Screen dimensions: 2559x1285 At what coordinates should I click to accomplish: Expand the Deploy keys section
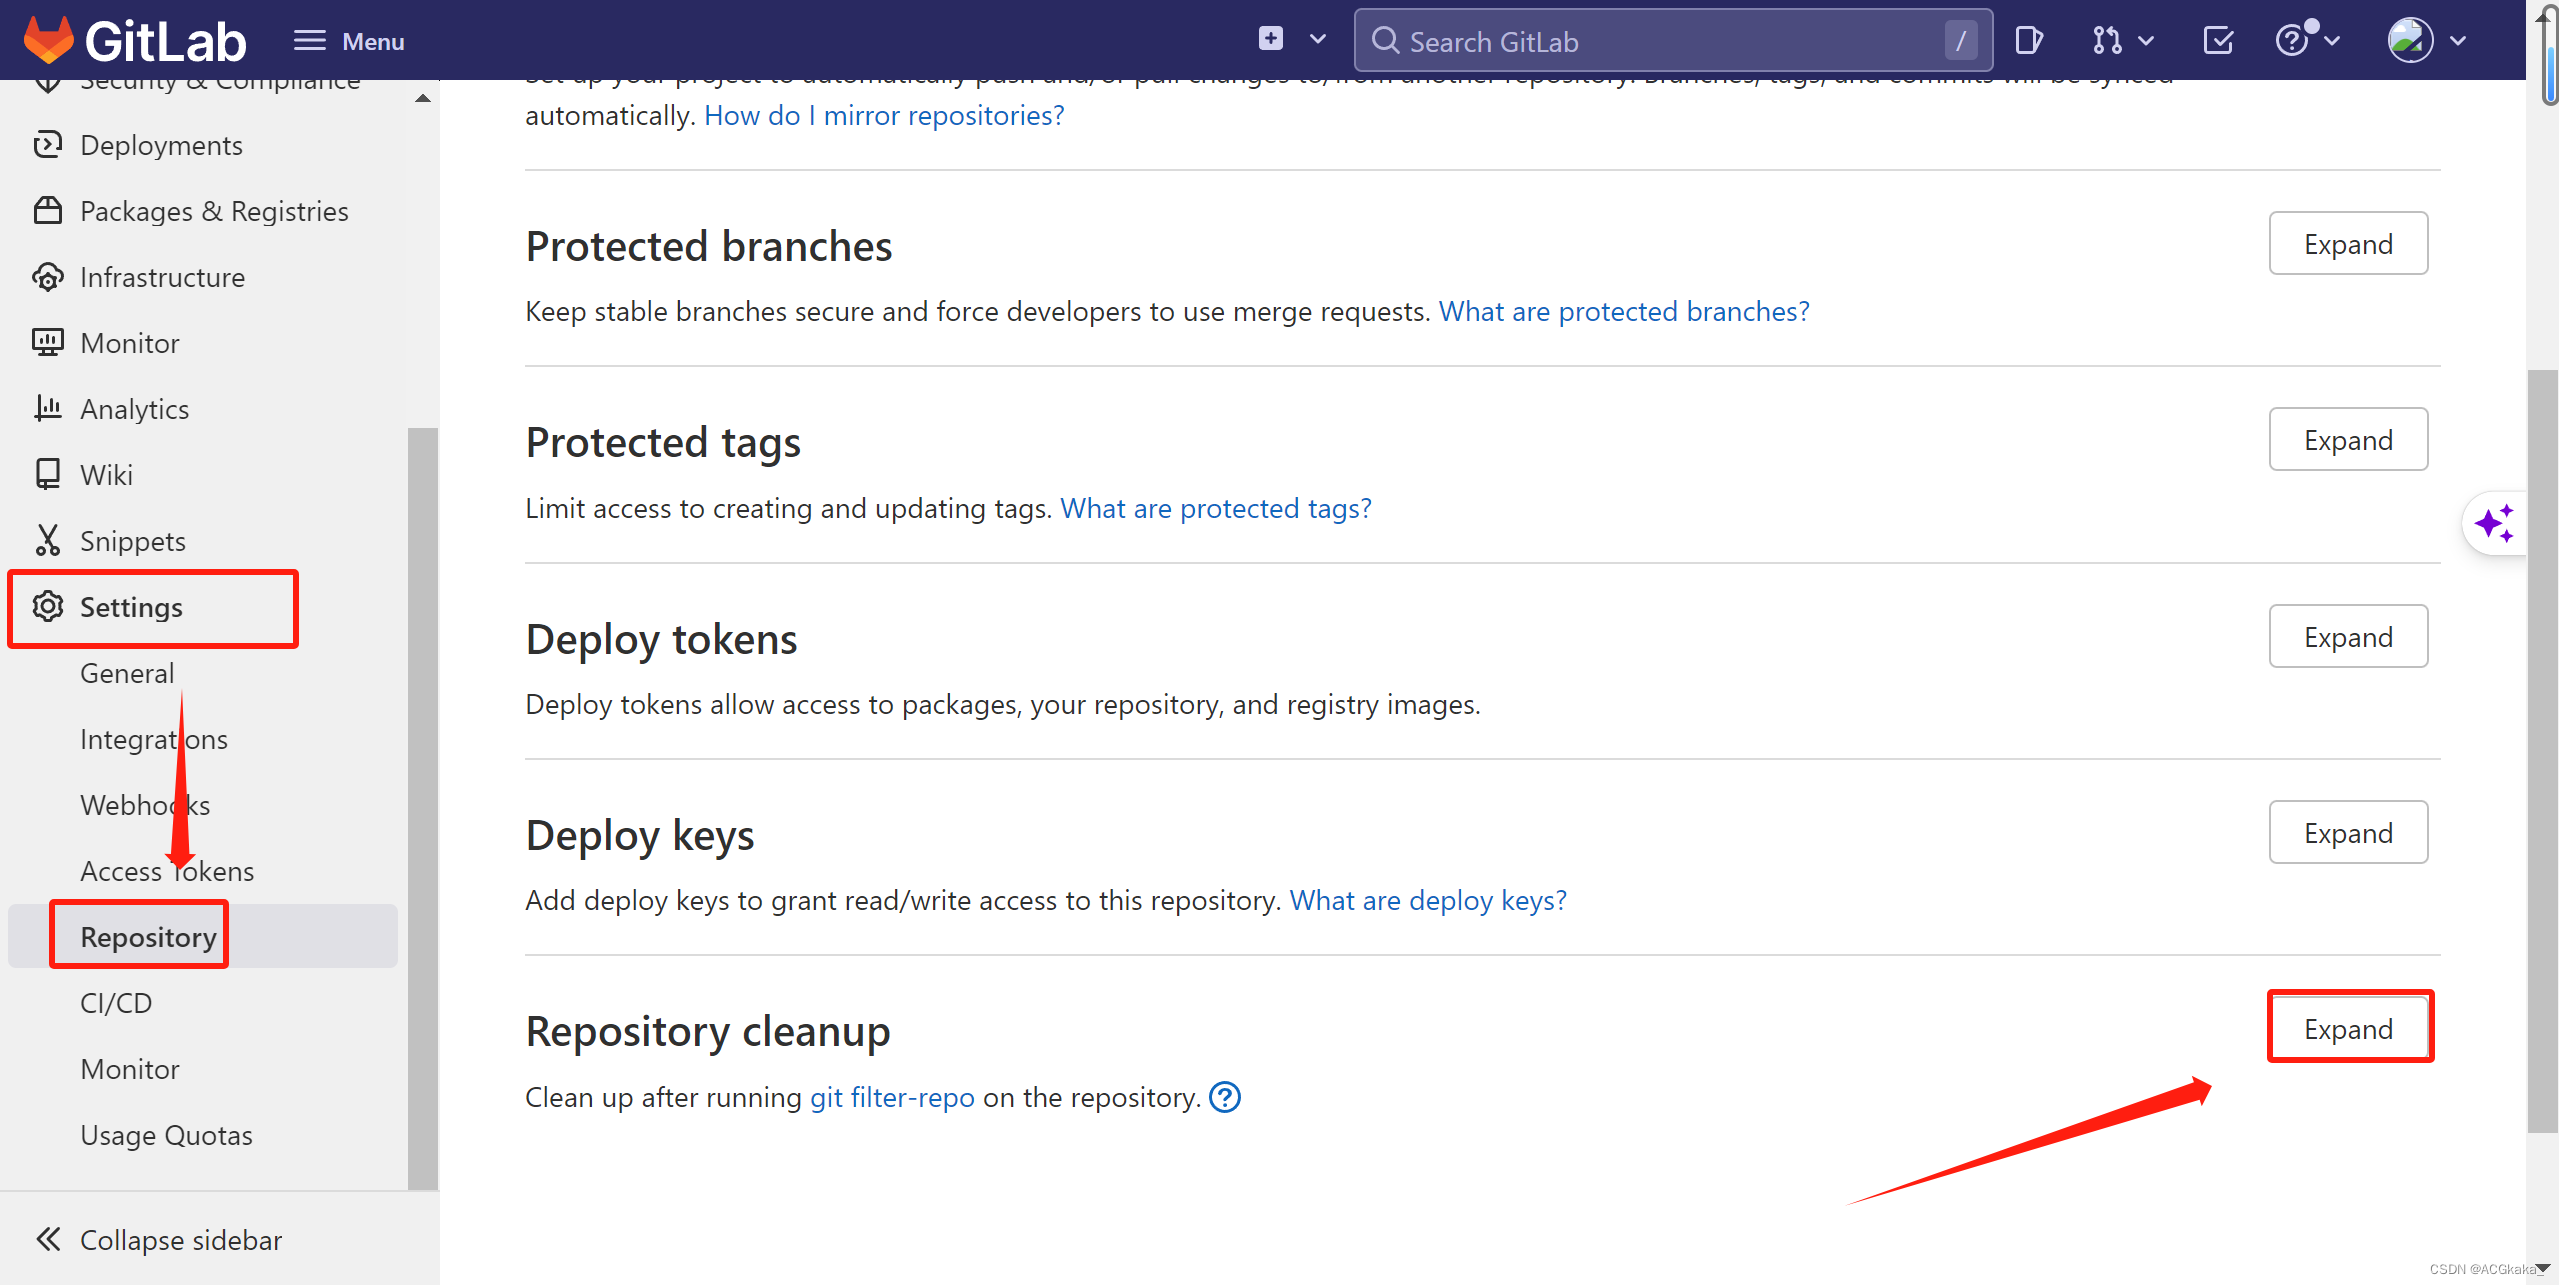pyautogui.click(x=2347, y=833)
